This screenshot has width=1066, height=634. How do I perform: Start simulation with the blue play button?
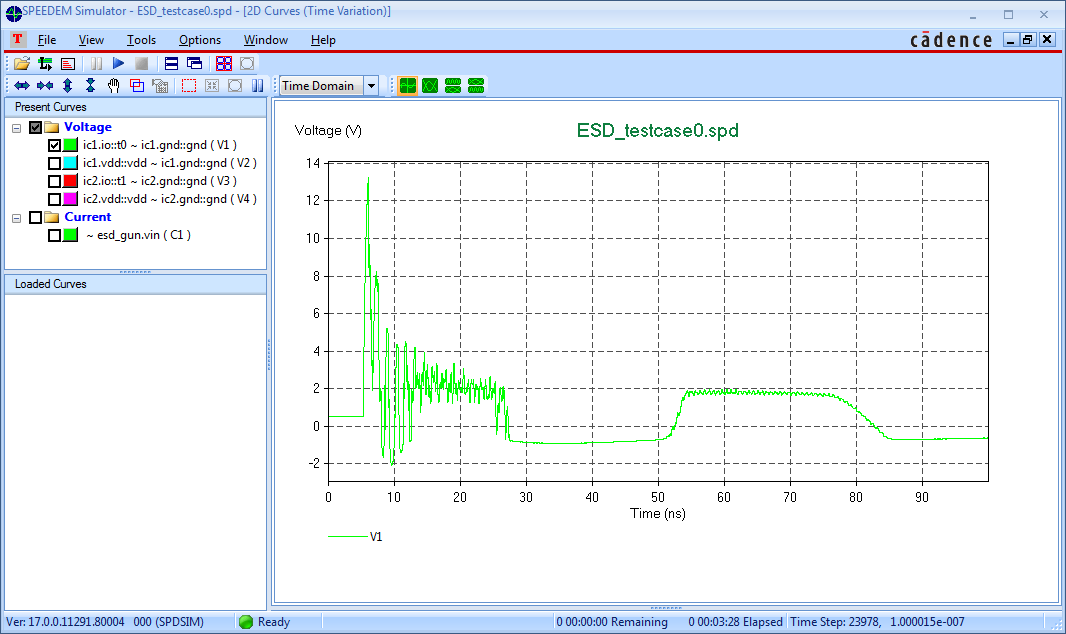click(x=118, y=63)
